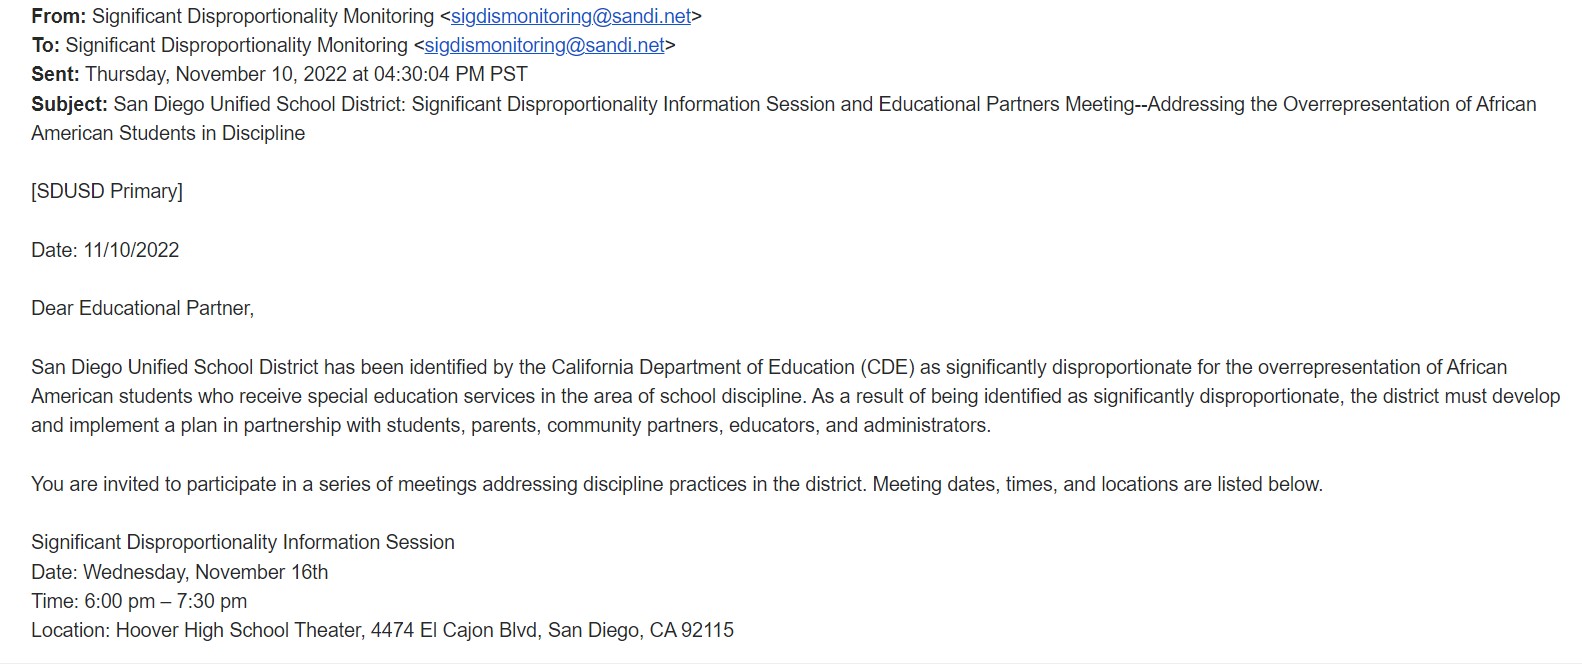This screenshot has height=664, width=1582.
Task: Click the "California Department of Education (CDE)" text
Action: (732, 367)
